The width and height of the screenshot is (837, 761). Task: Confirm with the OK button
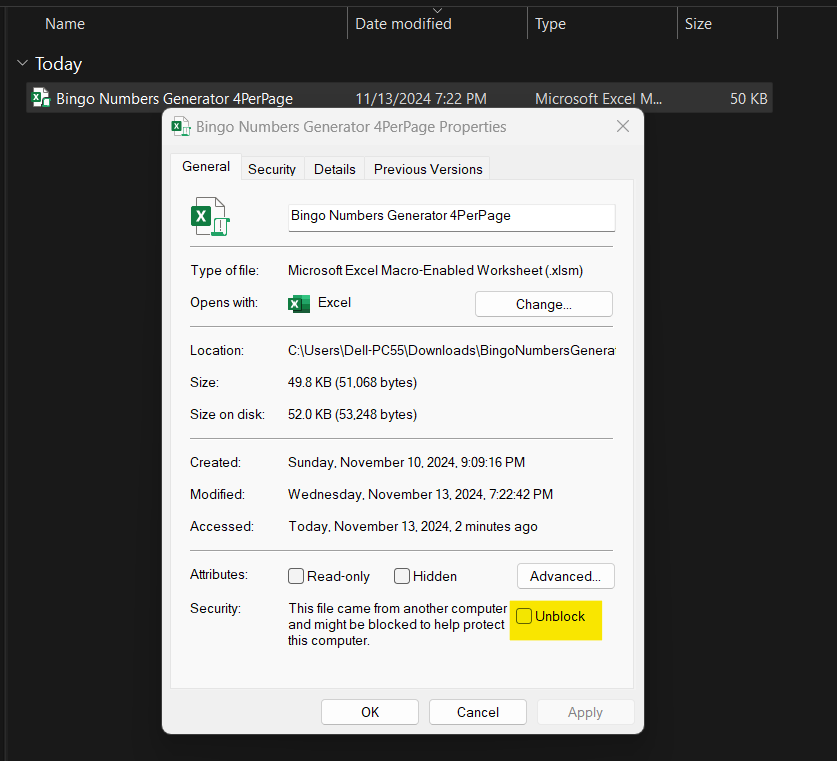[370, 712]
